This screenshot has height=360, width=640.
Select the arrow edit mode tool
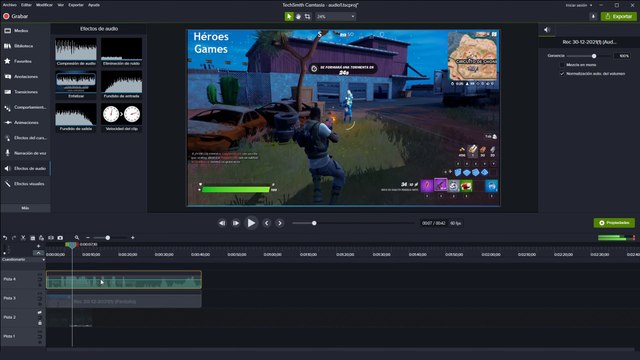pyautogui.click(x=289, y=16)
